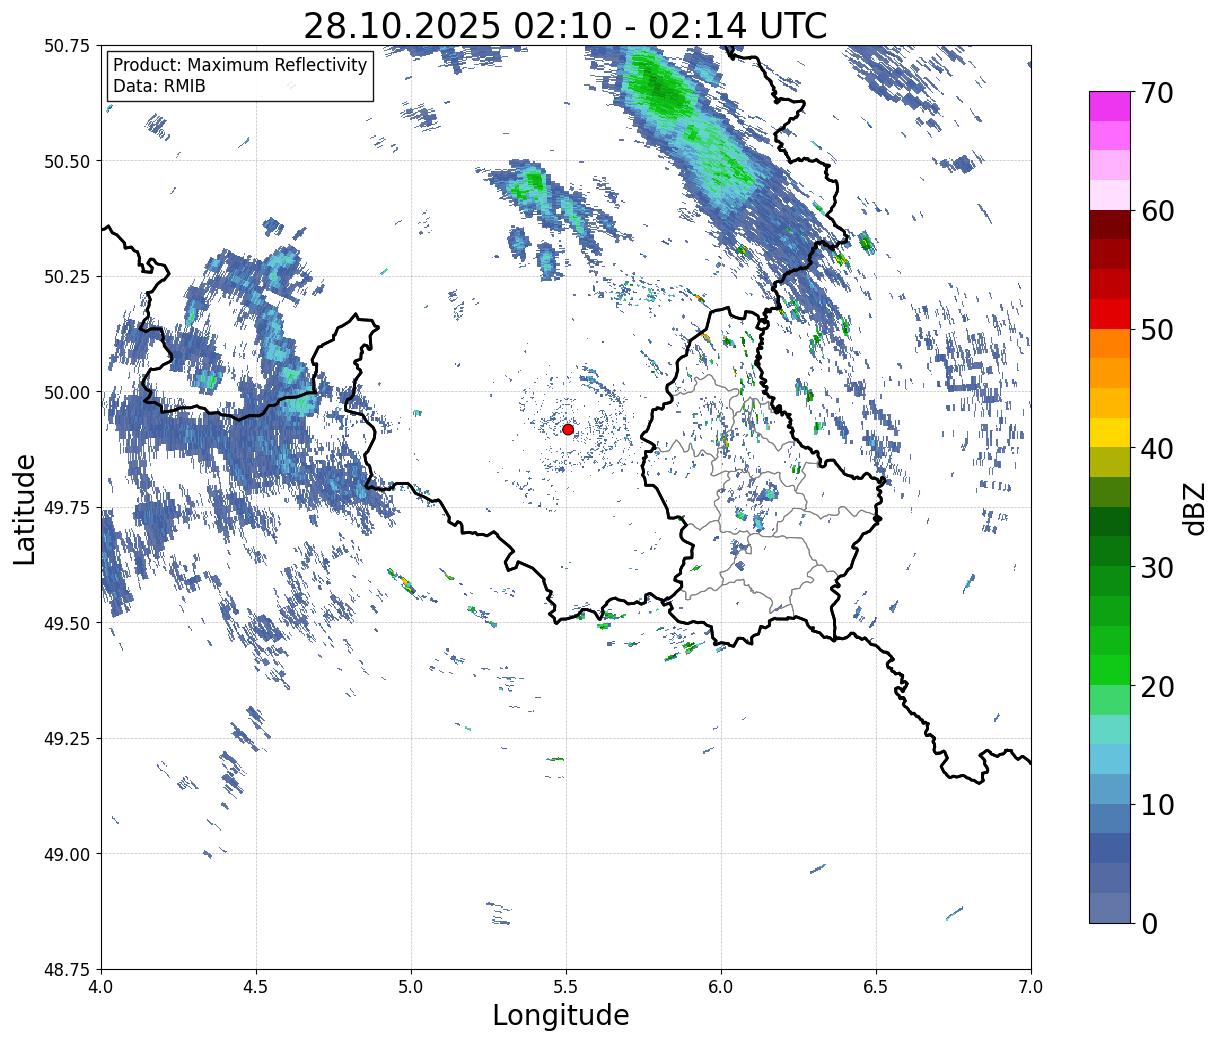The height and width of the screenshot is (1040, 1219).
Task: Click the colorbar tick label 60
Action: [x=1156, y=211]
